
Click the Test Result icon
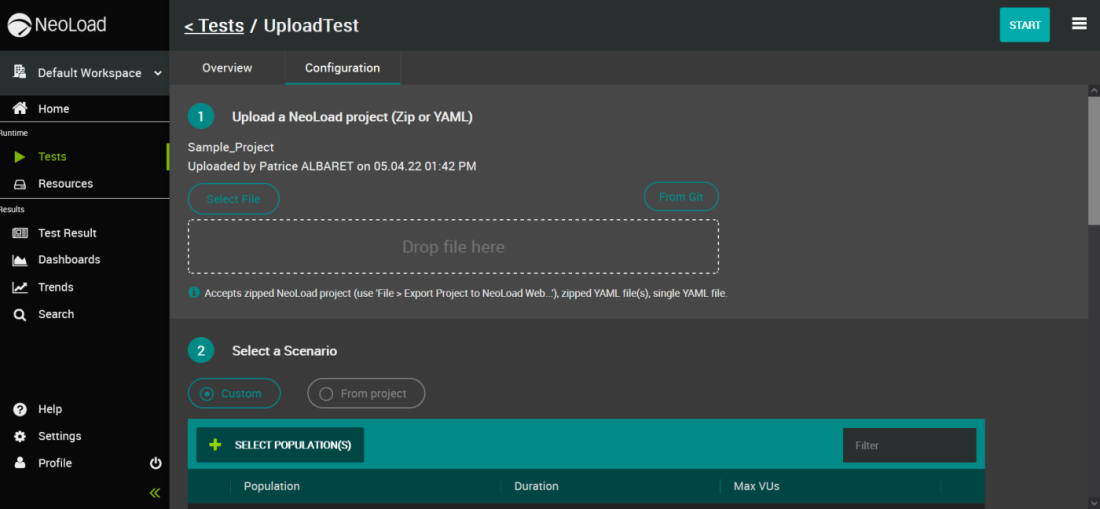19,233
